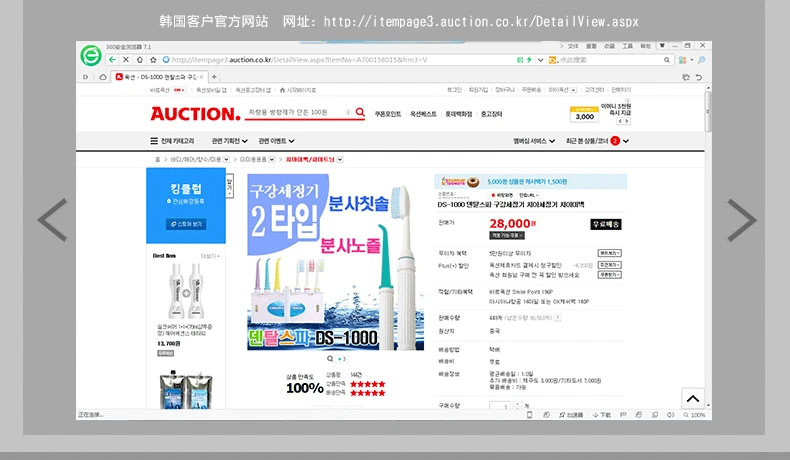This screenshot has height=460, width=790.
Task: Click the main DS-1000 product image
Action: coord(335,262)
